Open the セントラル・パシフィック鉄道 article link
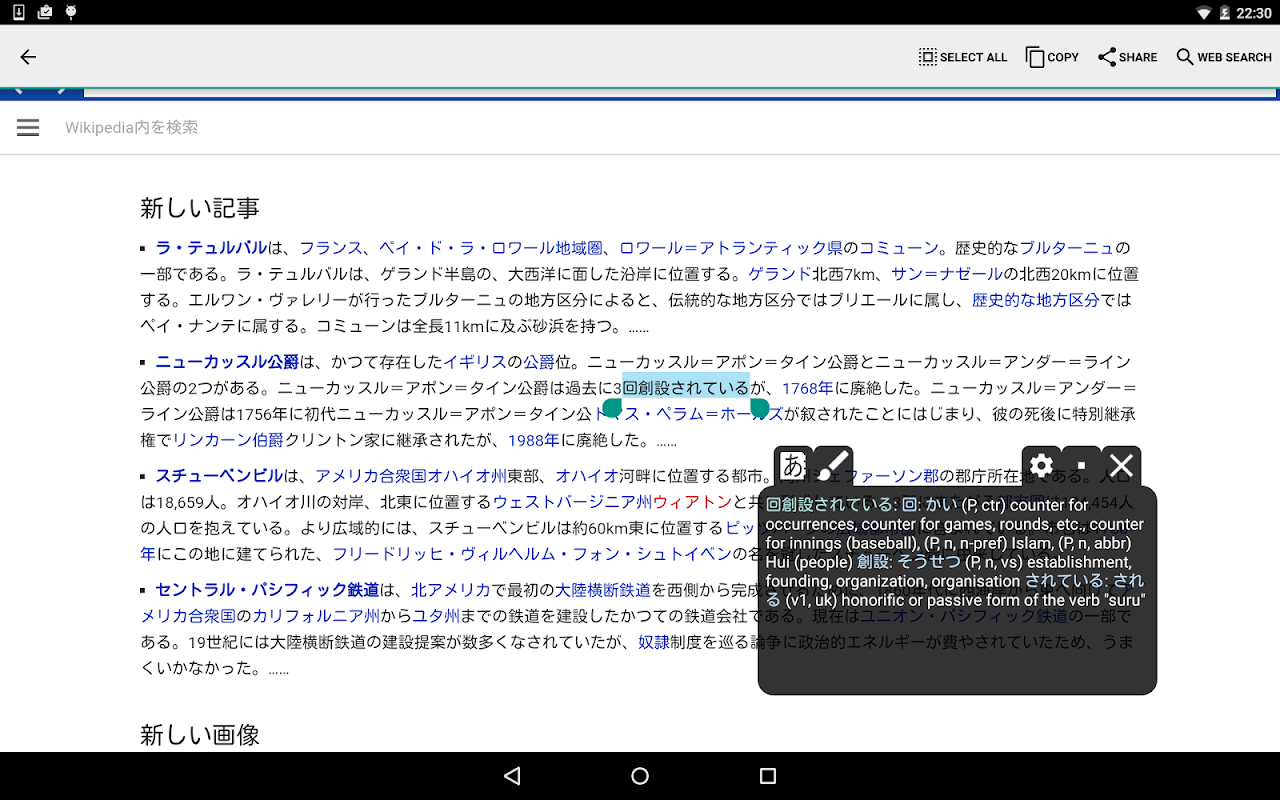1280x800 pixels. point(267,590)
